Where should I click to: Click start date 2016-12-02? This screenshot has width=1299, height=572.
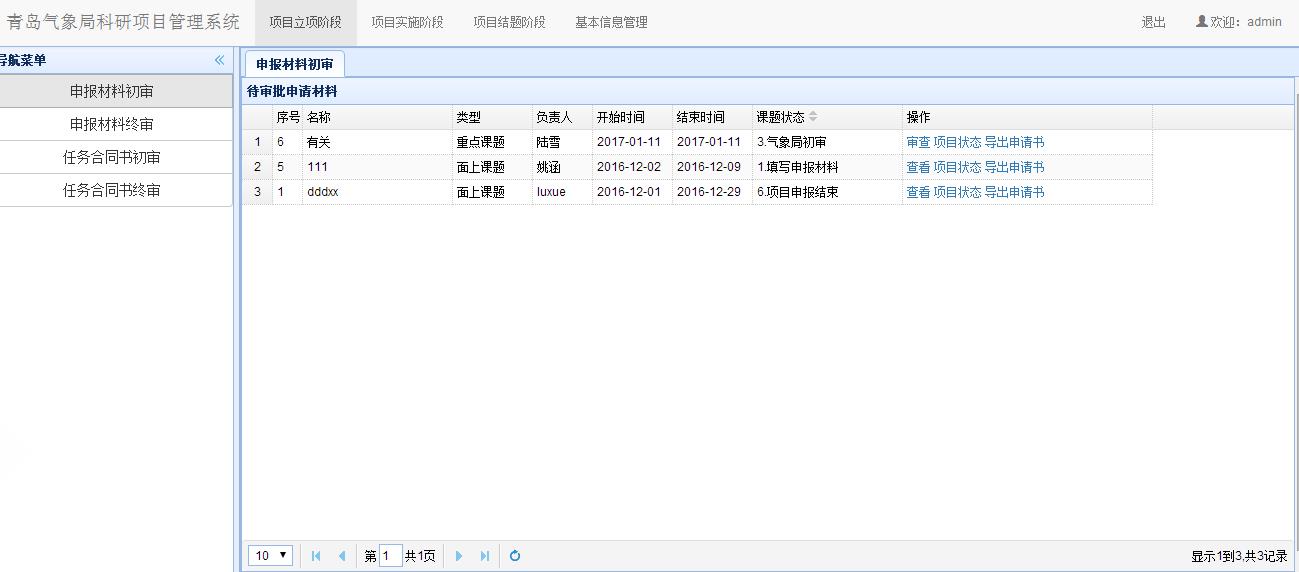click(632, 167)
